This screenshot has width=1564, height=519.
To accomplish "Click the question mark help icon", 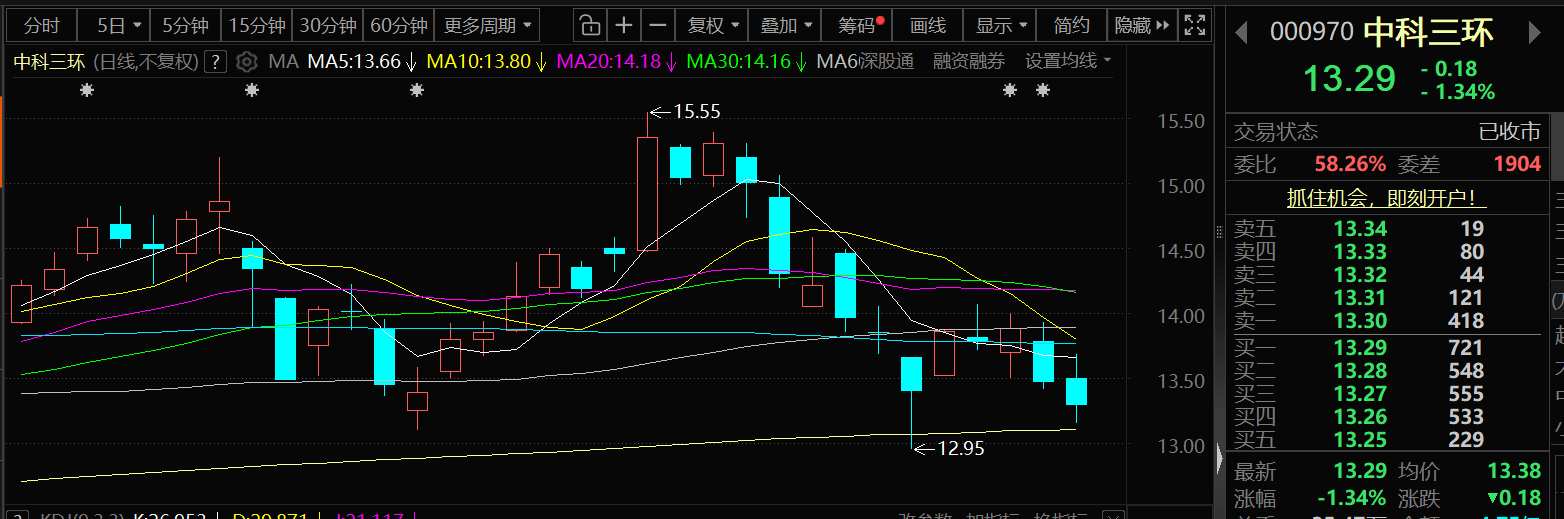I will [x=214, y=62].
